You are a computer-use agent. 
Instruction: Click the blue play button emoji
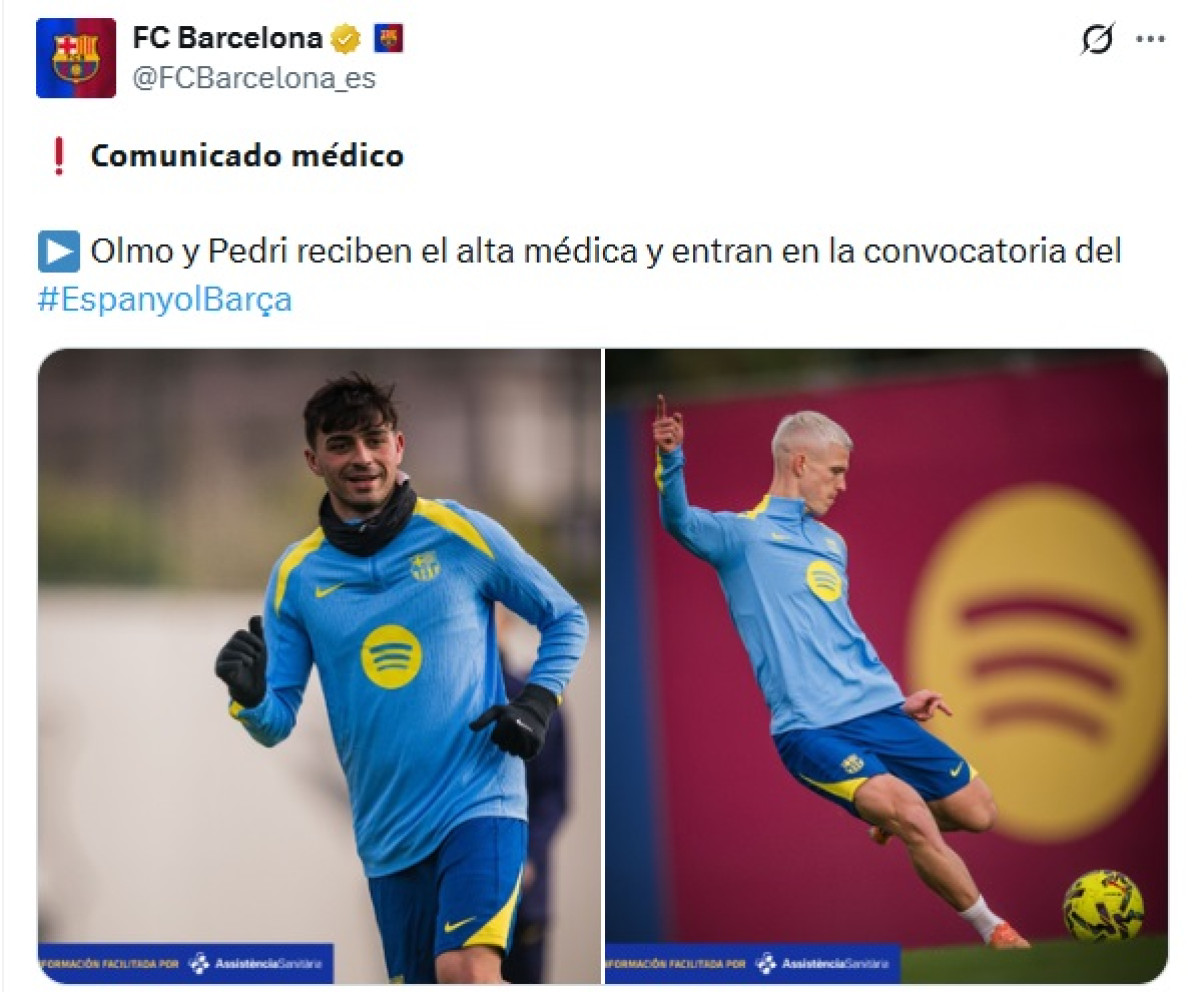pyautogui.click(x=59, y=251)
